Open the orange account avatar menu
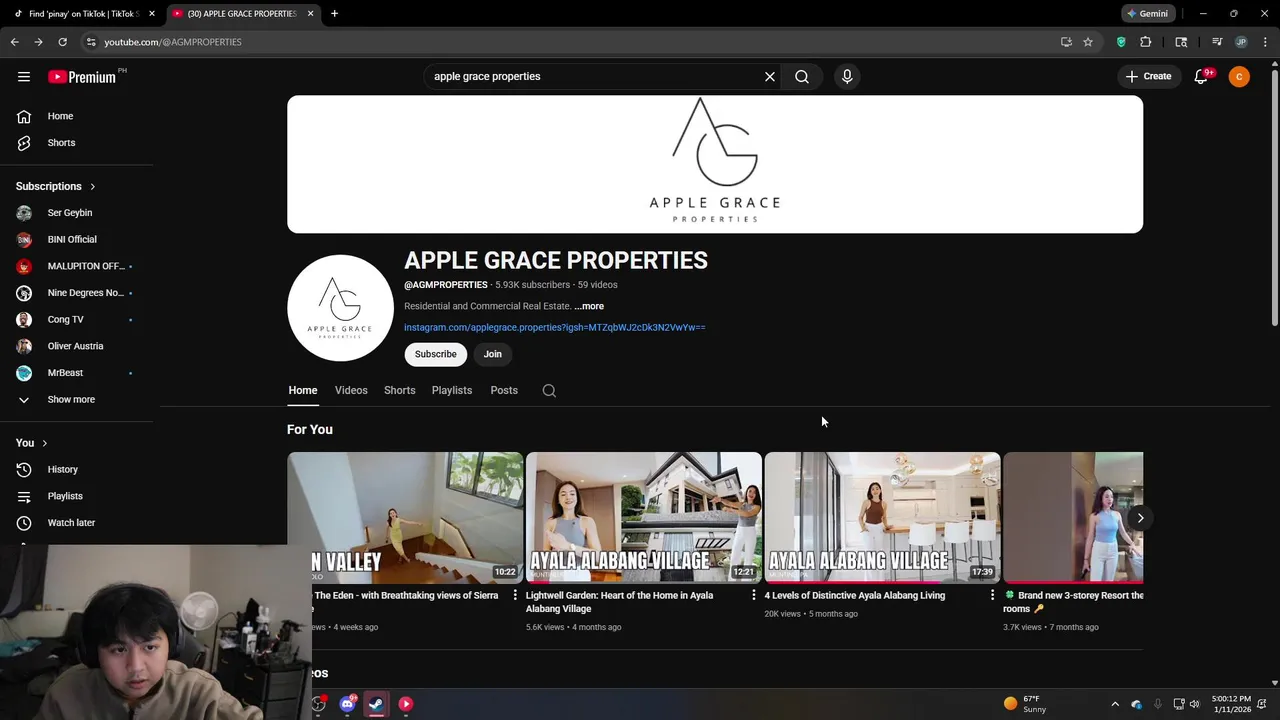The width and height of the screenshot is (1280, 720). 1239,77
